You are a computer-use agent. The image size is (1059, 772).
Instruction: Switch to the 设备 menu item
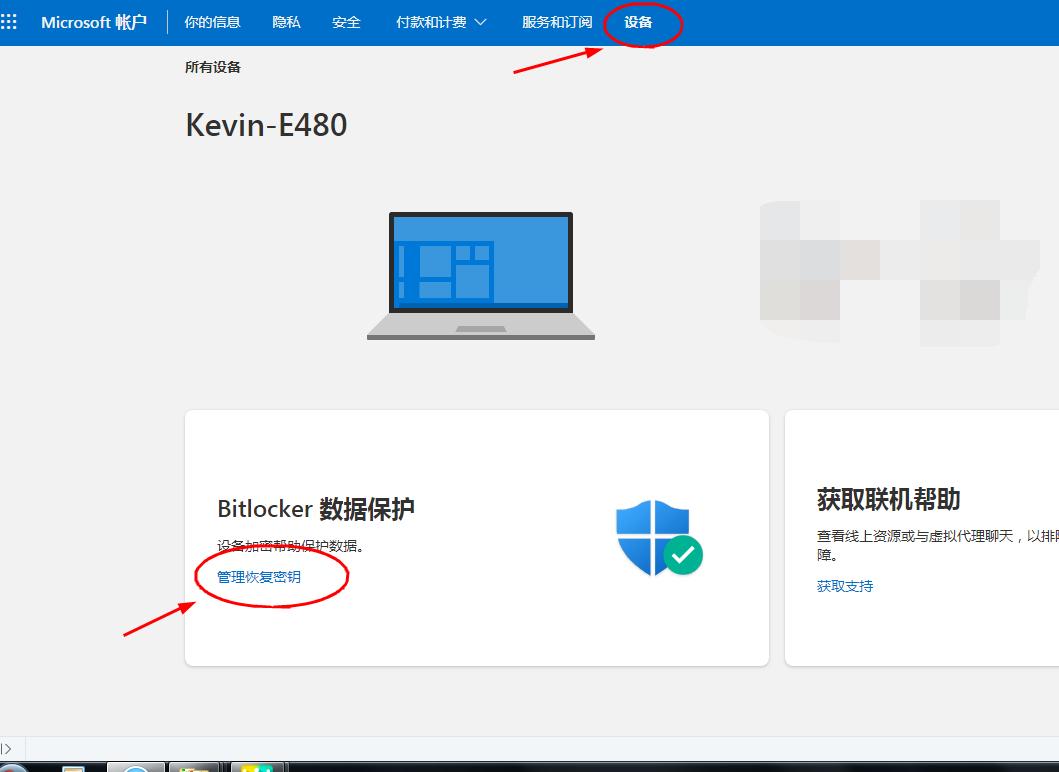coord(640,21)
